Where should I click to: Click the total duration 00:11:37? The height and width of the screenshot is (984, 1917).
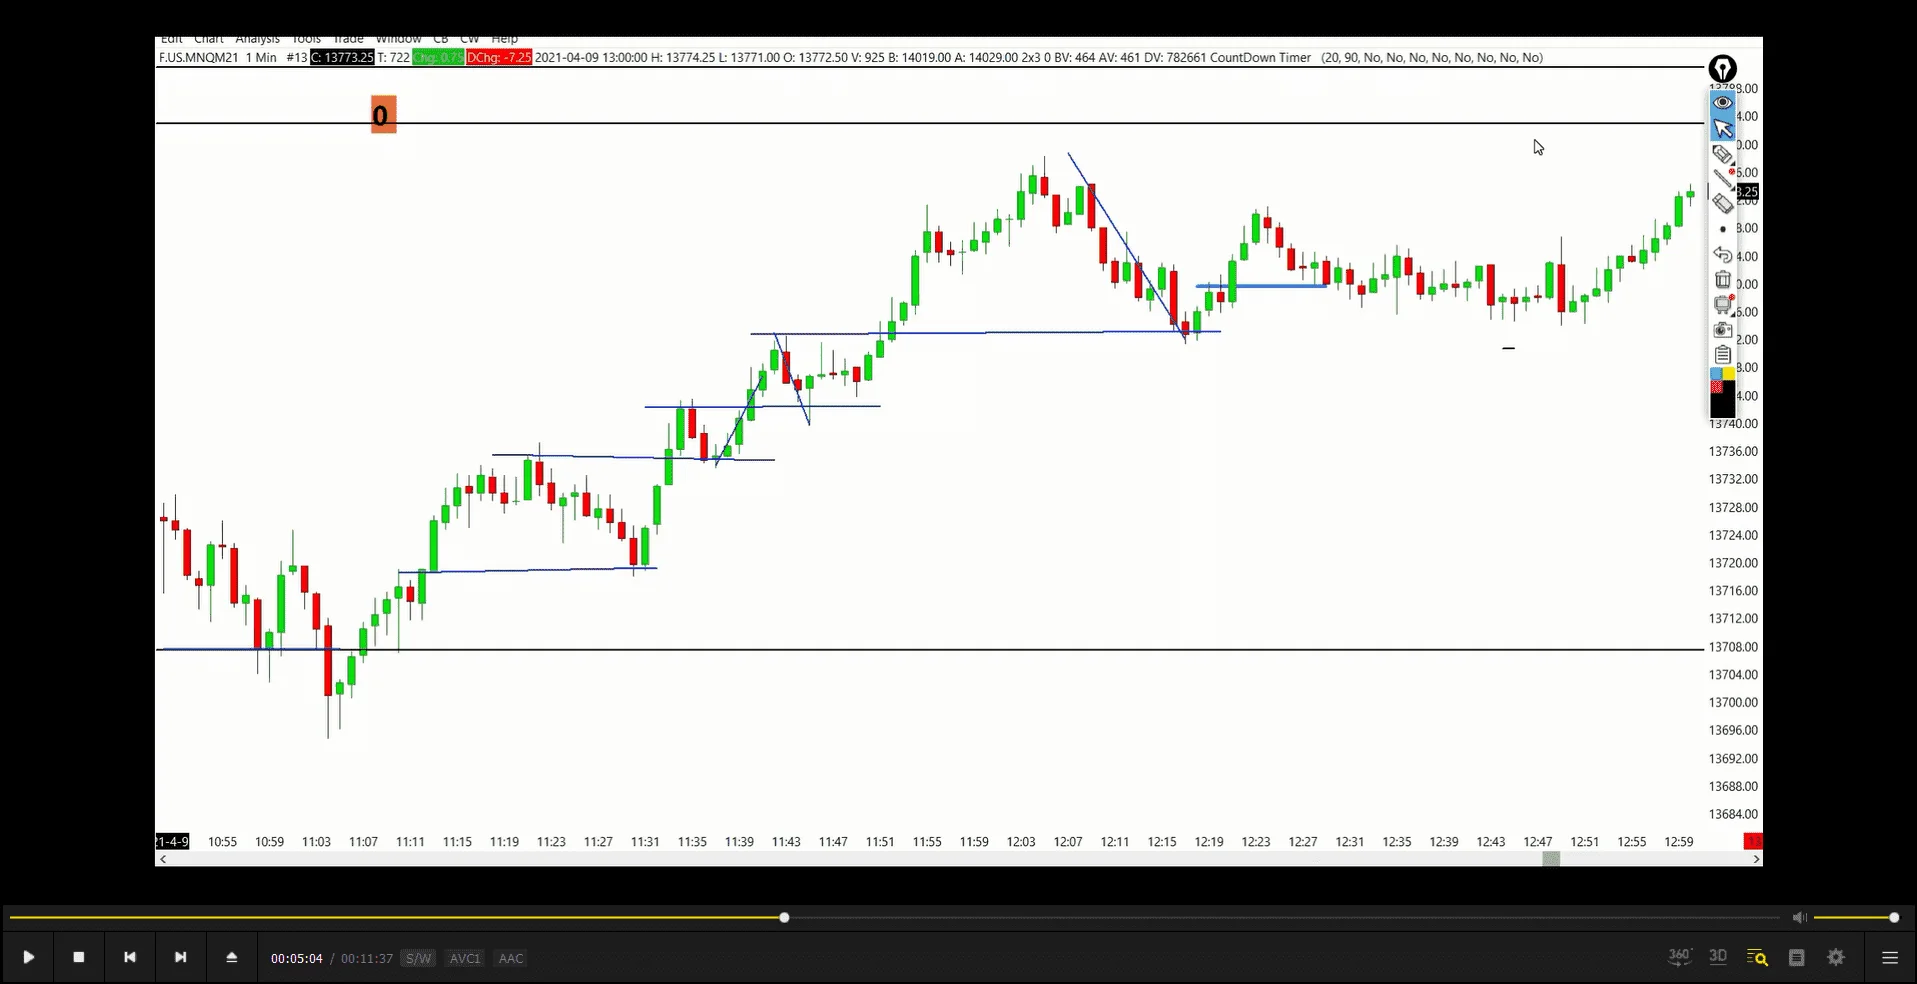[x=367, y=958]
